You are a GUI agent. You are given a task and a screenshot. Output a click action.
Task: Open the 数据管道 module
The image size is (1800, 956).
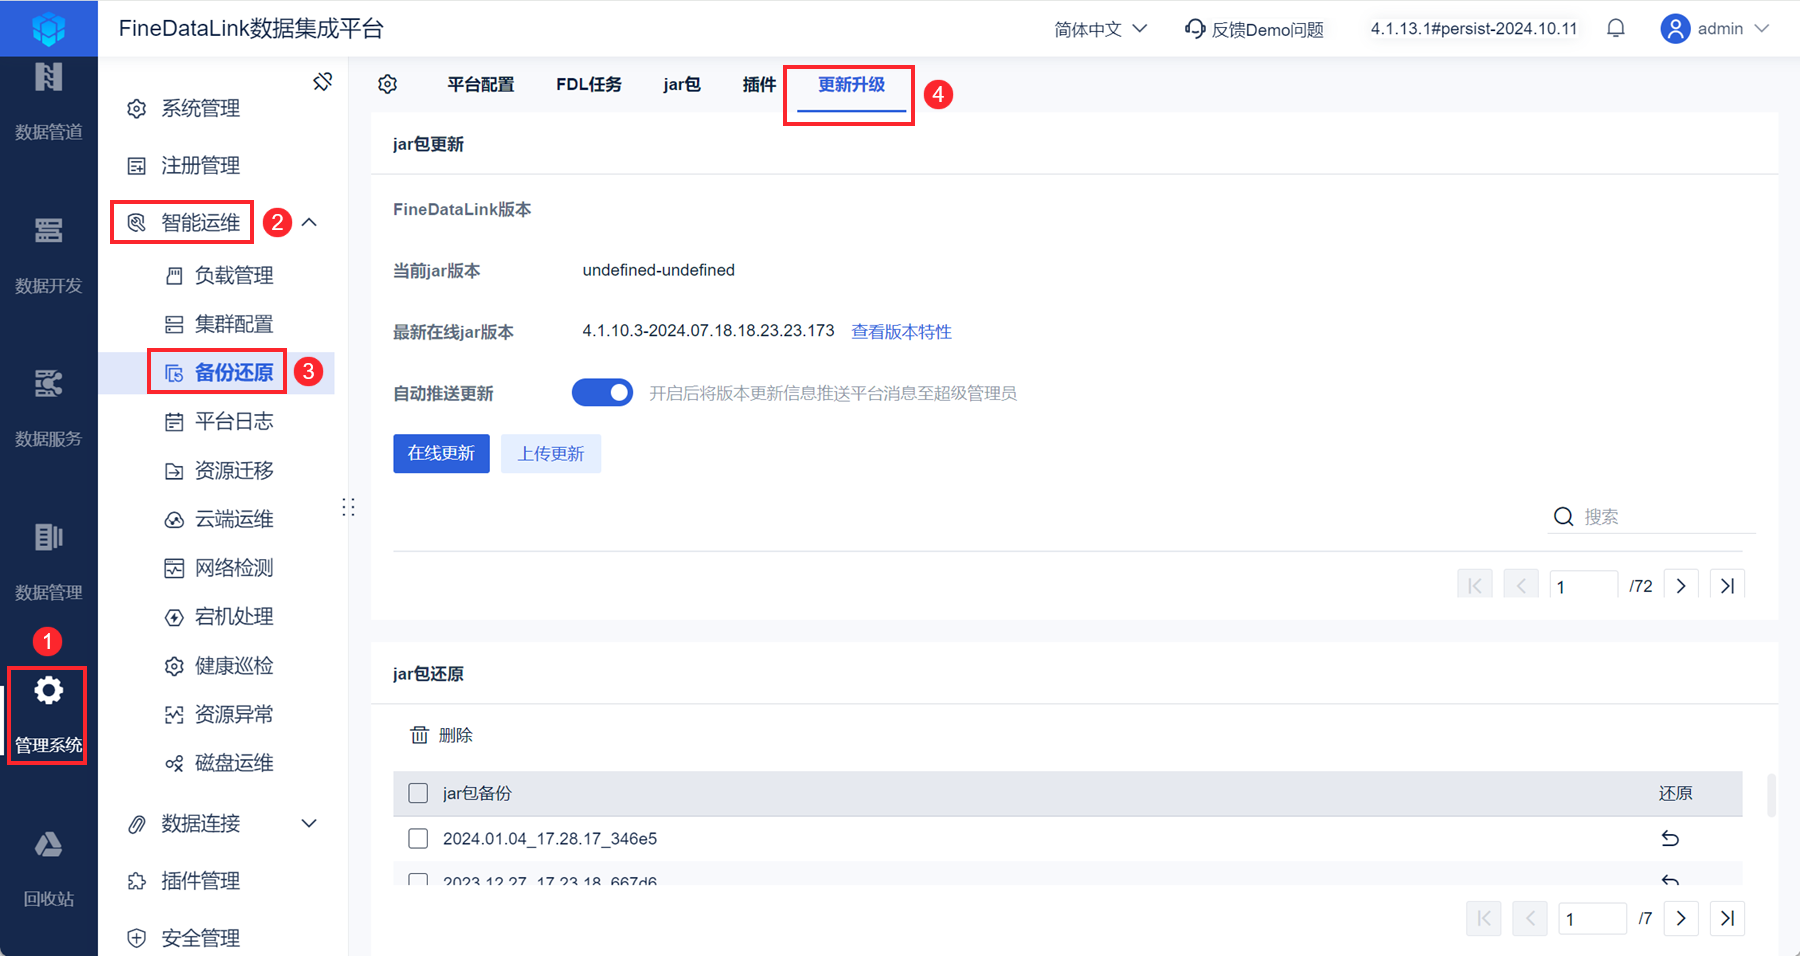[x=48, y=102]
